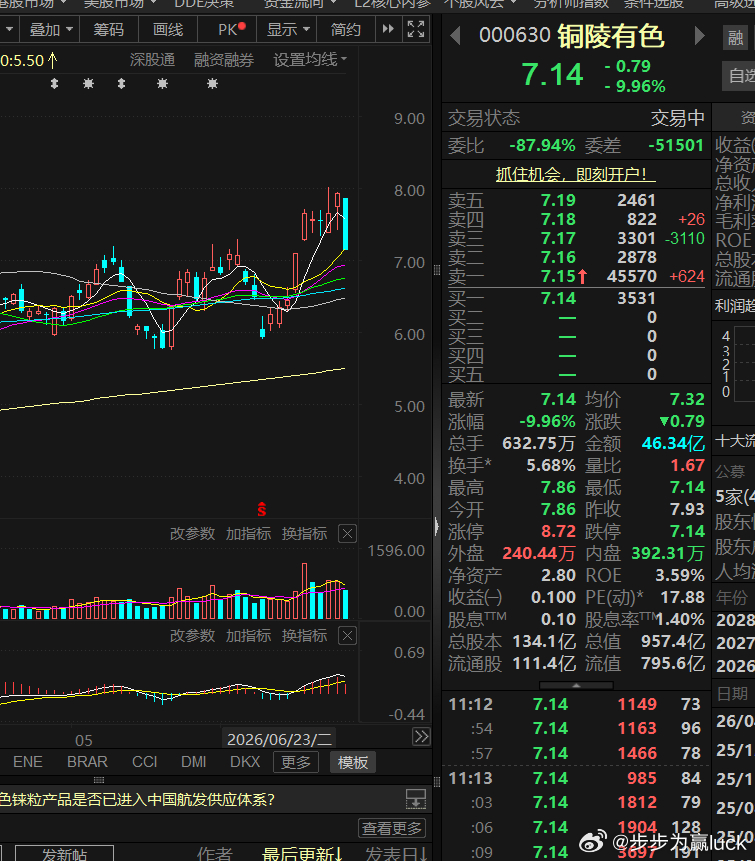
Task: Click the 筹码 chip distribution button
Action: [109, 30]
